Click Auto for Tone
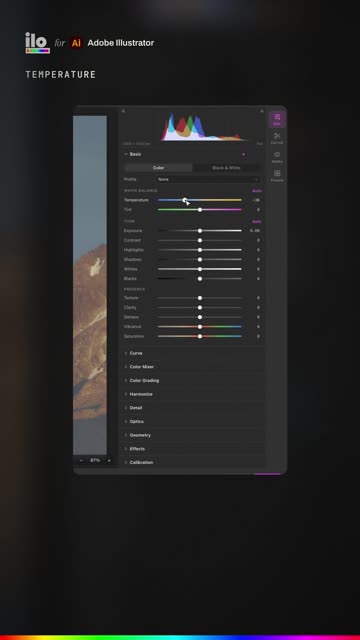The image size is (360, 640). tap(257, 221)
